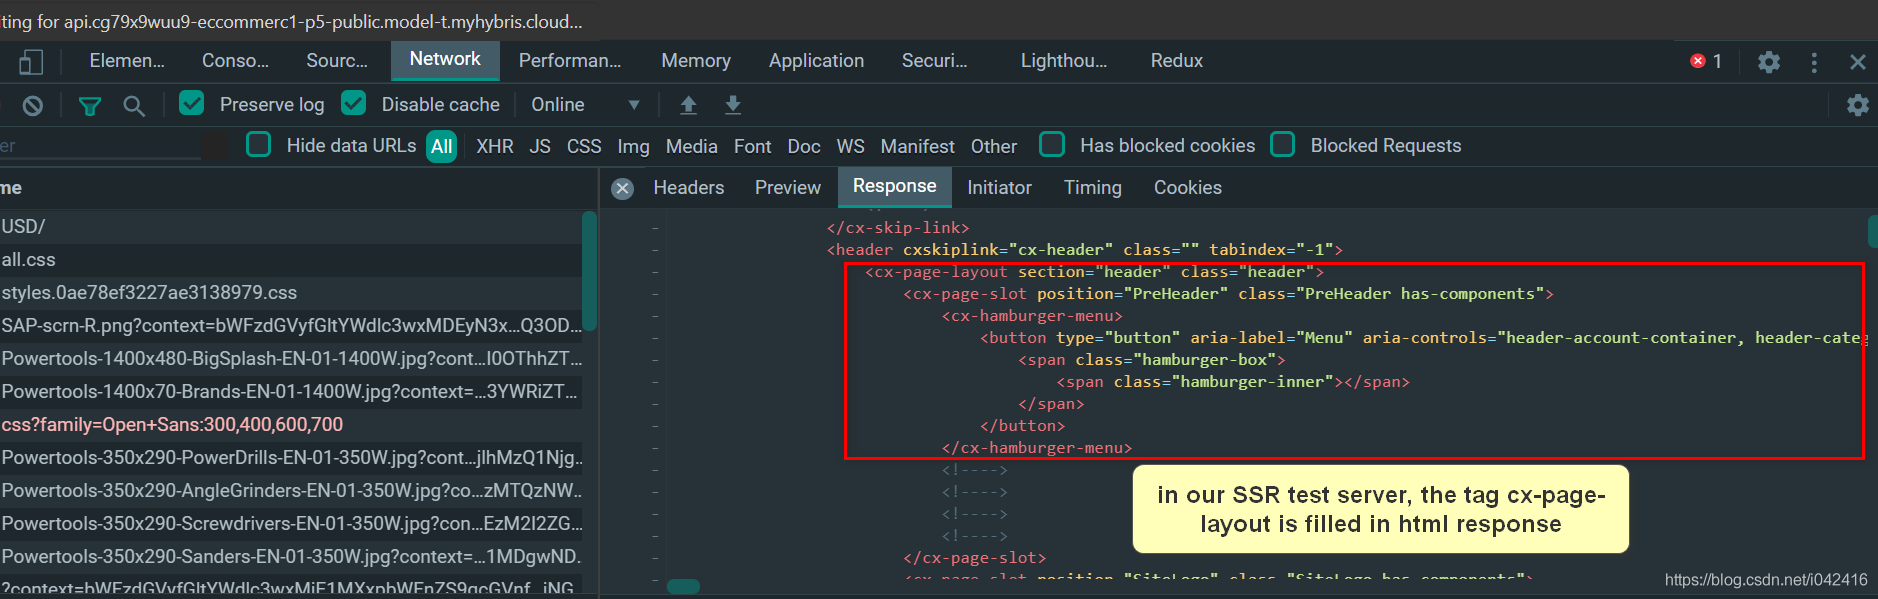Open Network panel settings gear
The height and width of the screenshot is (599, 1878).
[1858, 105]
